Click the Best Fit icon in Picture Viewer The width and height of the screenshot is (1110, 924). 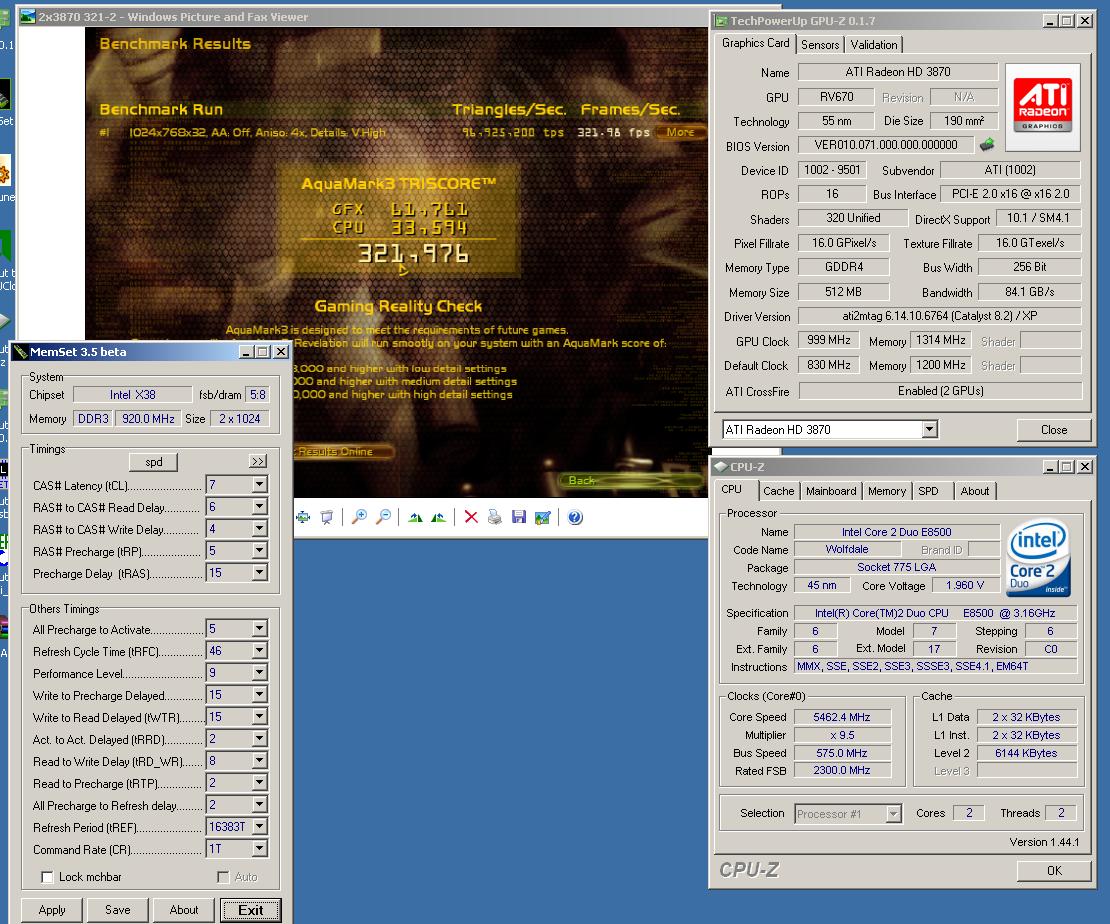coord(303,518)
